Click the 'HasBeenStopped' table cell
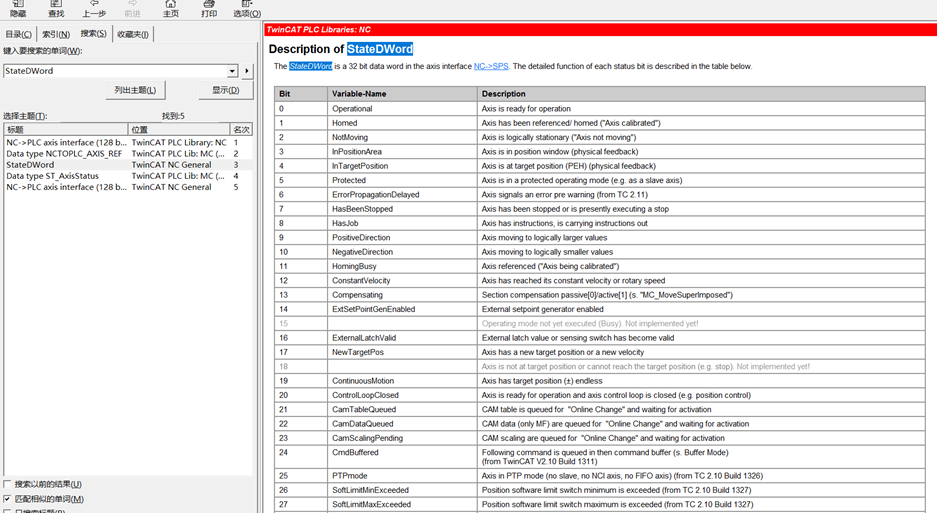The height and width of the screenshot is (513, 937). coord(403,209)
